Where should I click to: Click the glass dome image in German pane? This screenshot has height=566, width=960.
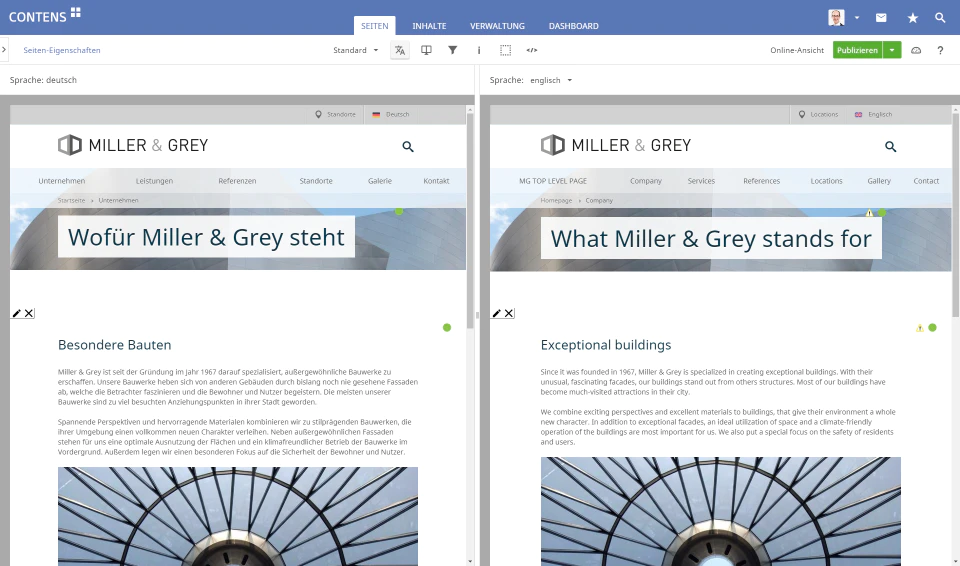[238, 516]
